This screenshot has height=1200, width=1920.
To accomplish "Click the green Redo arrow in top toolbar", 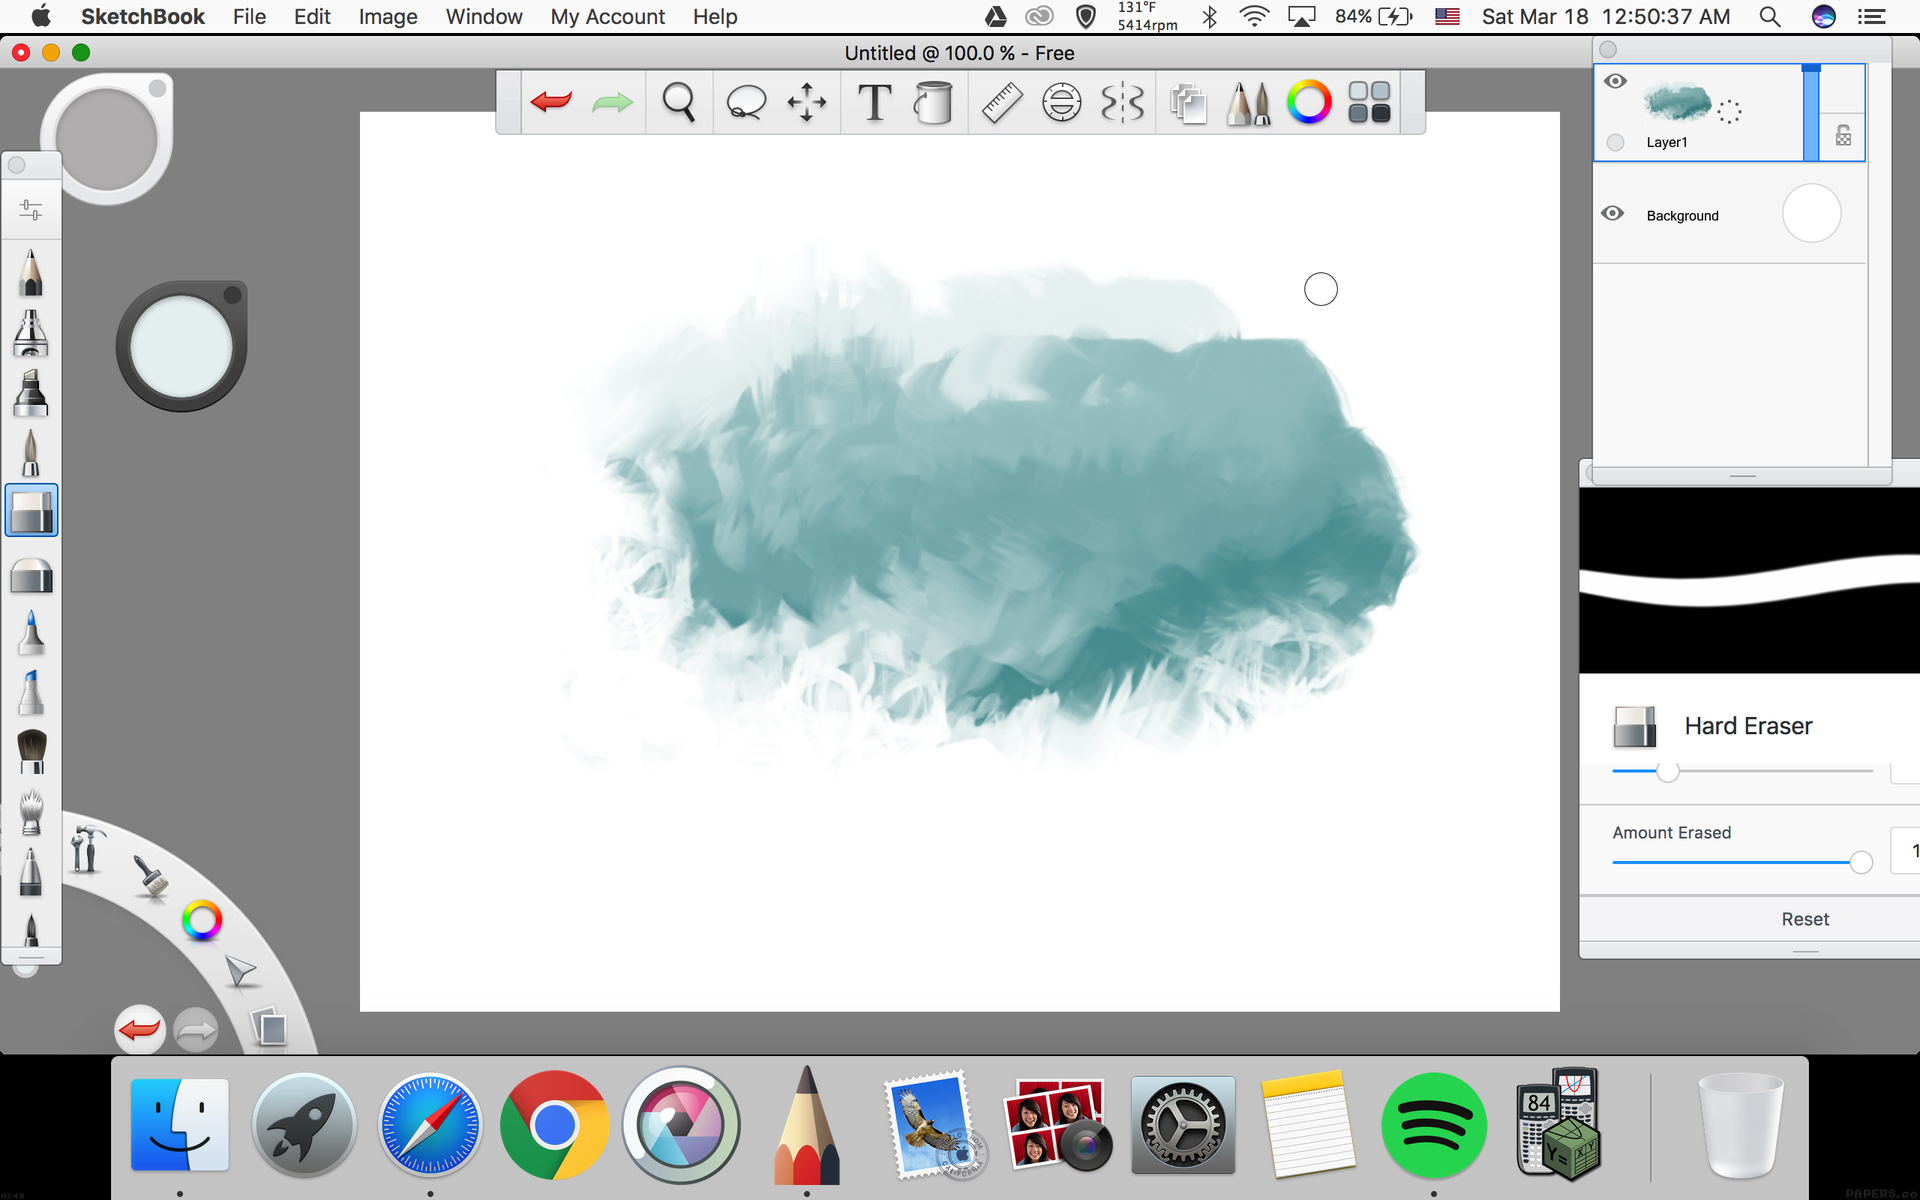I will point(612,102).
